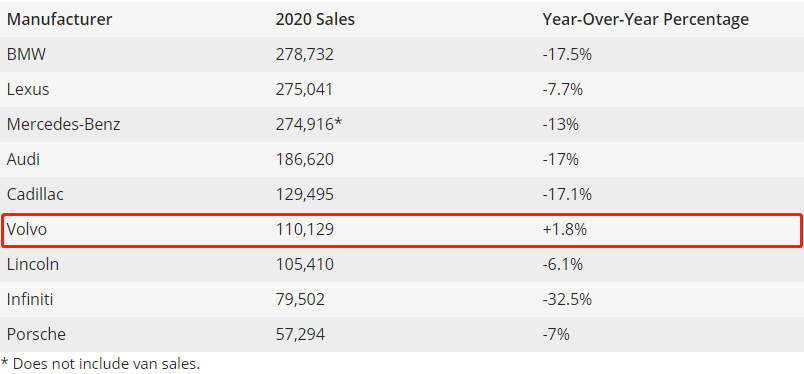Click the Manufacturer column header
Screen dimensions: 804x374
(59, 19)
